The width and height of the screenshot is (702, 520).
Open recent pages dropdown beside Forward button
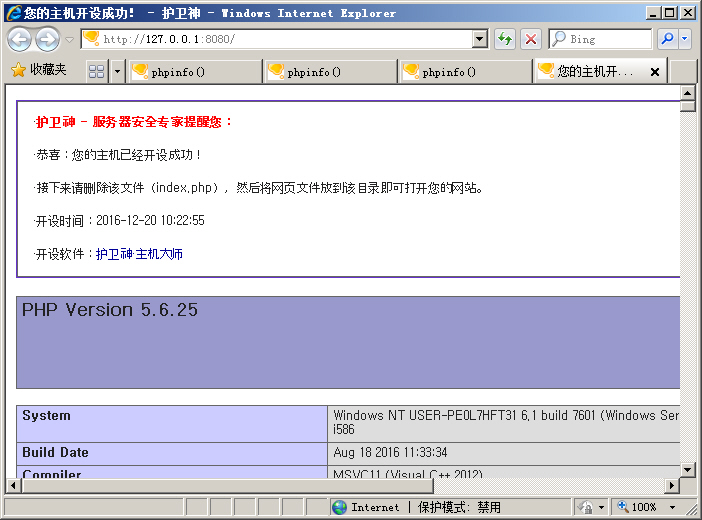[69, 39]
